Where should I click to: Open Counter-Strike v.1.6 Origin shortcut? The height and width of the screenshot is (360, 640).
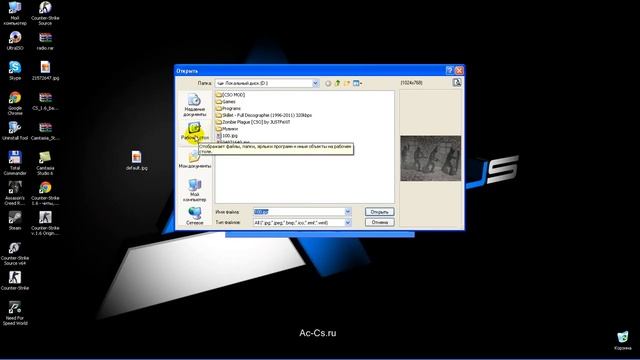[x=45, y=223]
